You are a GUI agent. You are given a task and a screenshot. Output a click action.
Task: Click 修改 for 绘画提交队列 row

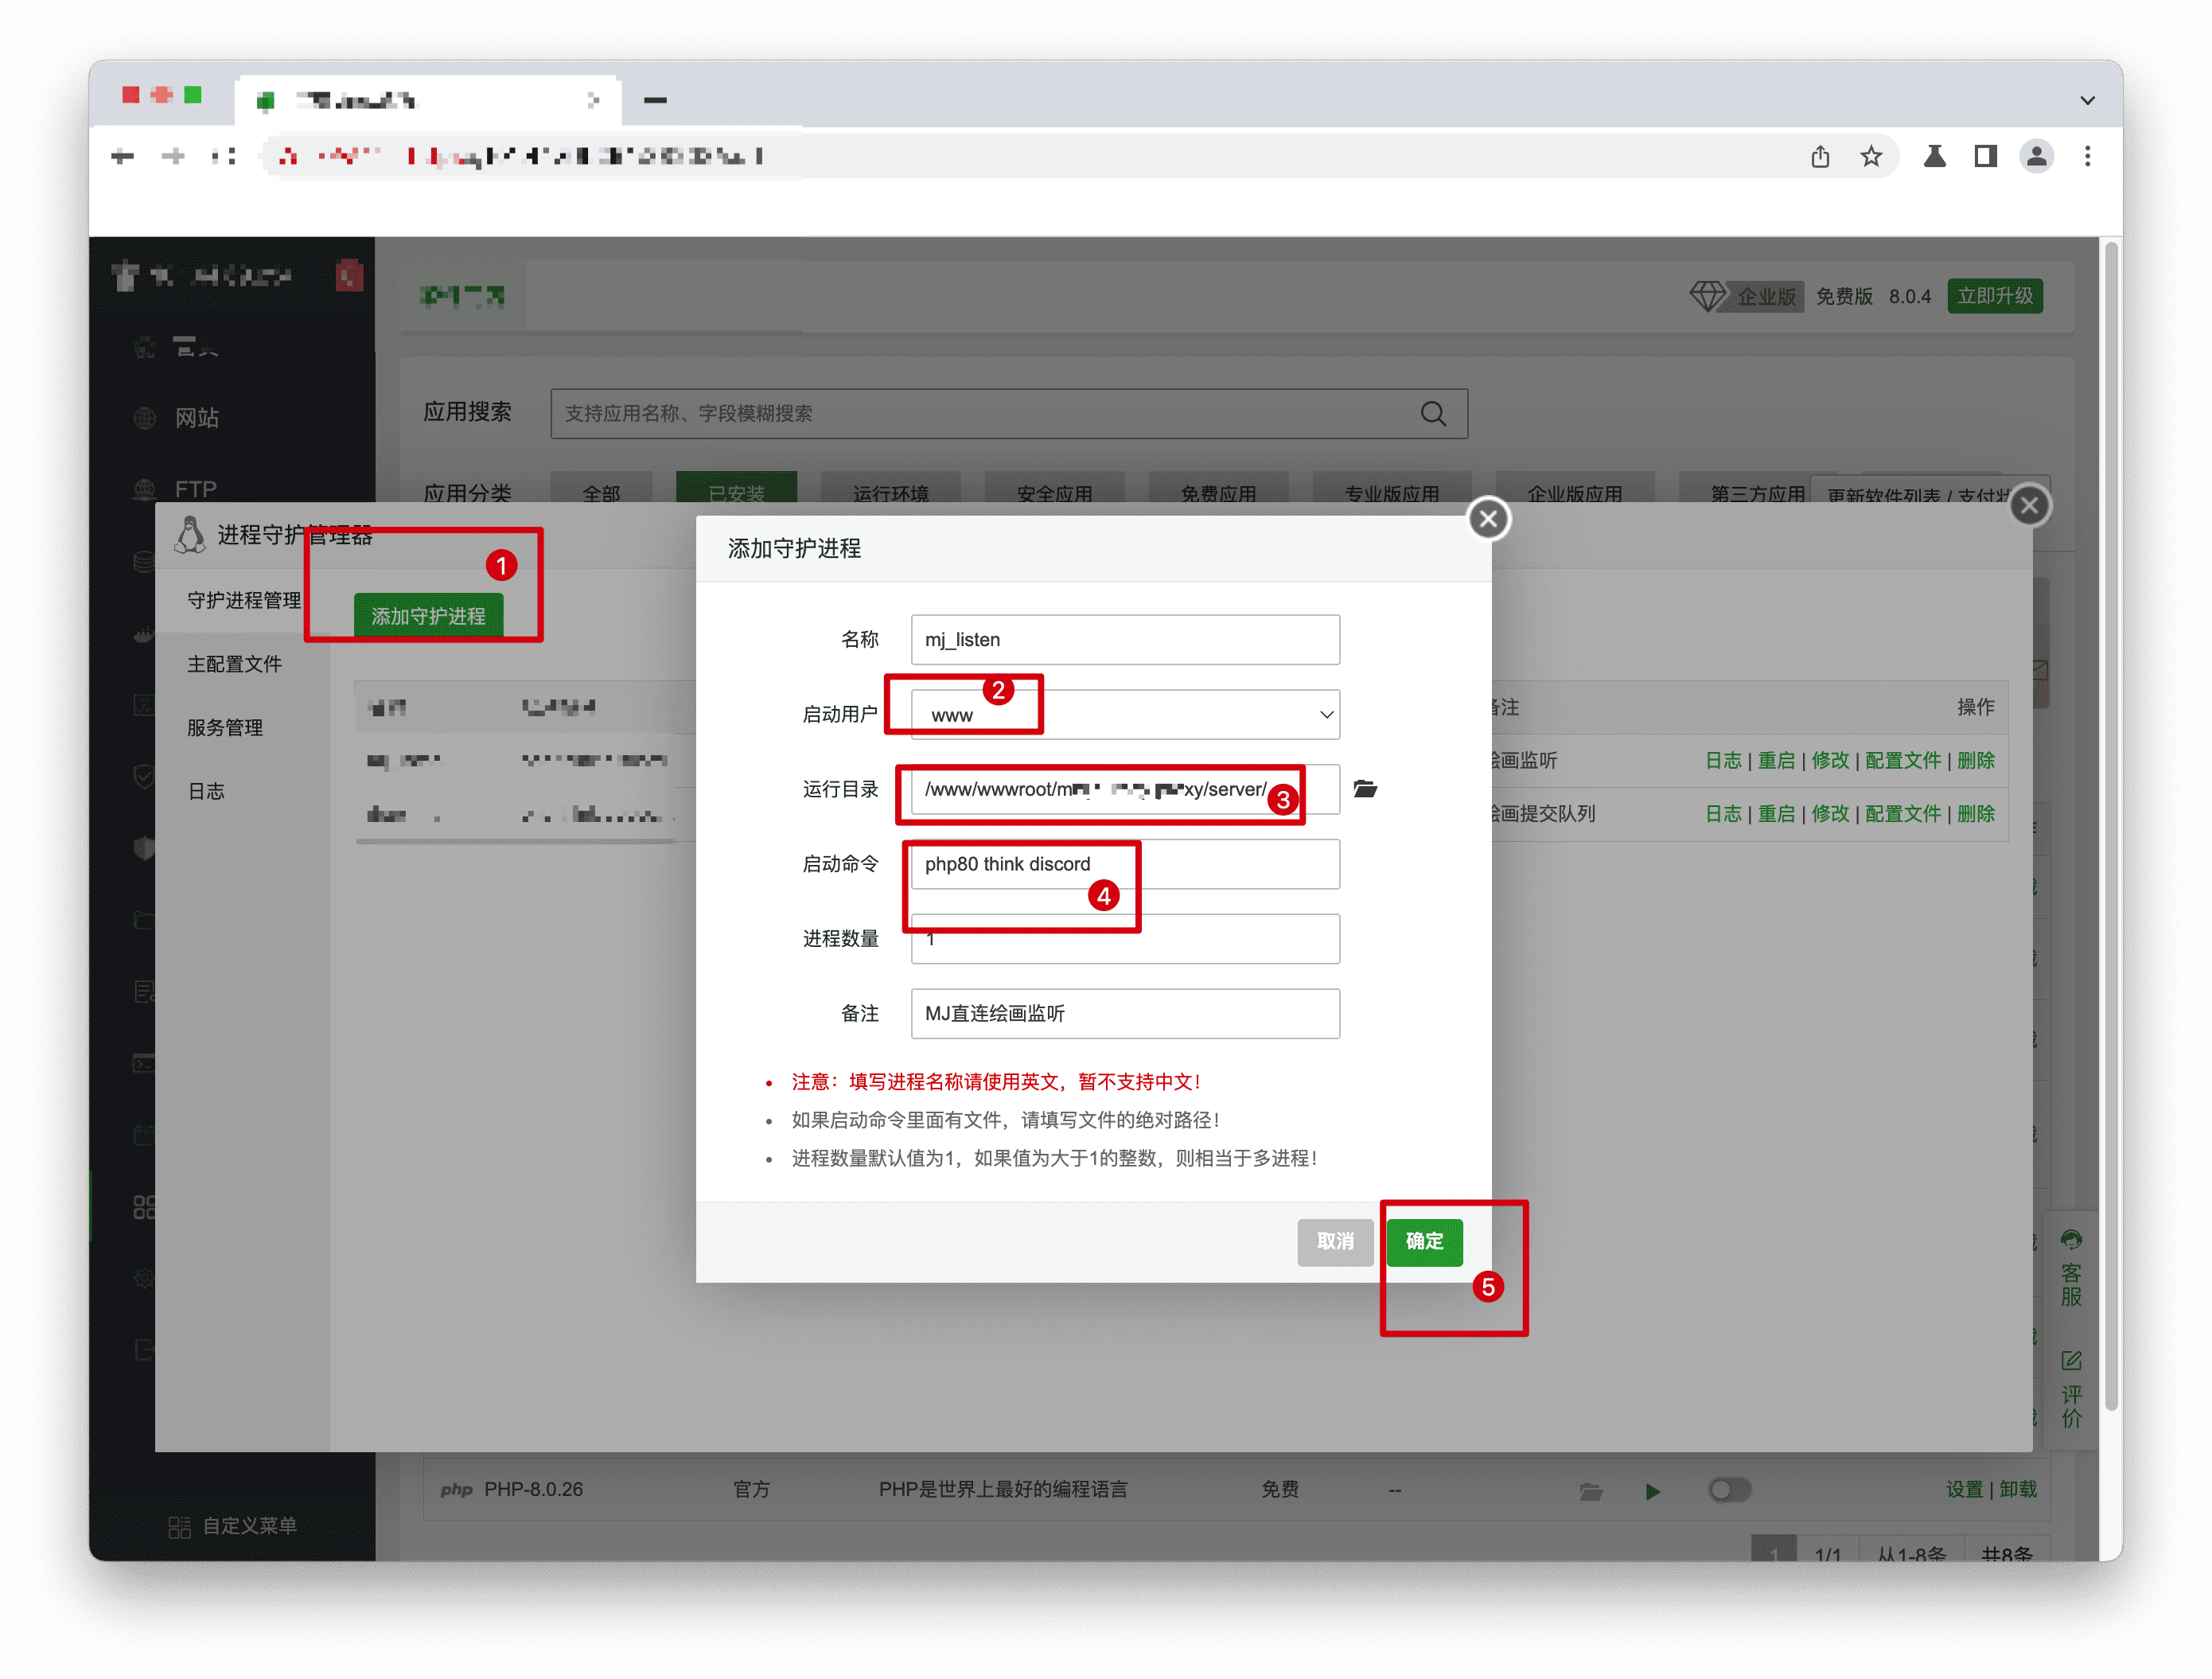1830,814
